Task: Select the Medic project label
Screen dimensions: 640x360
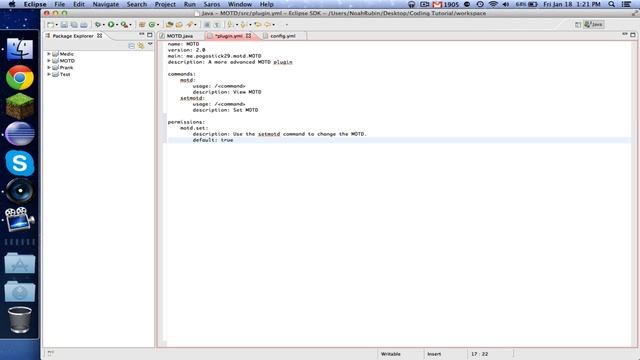Action: coord(67,54)
